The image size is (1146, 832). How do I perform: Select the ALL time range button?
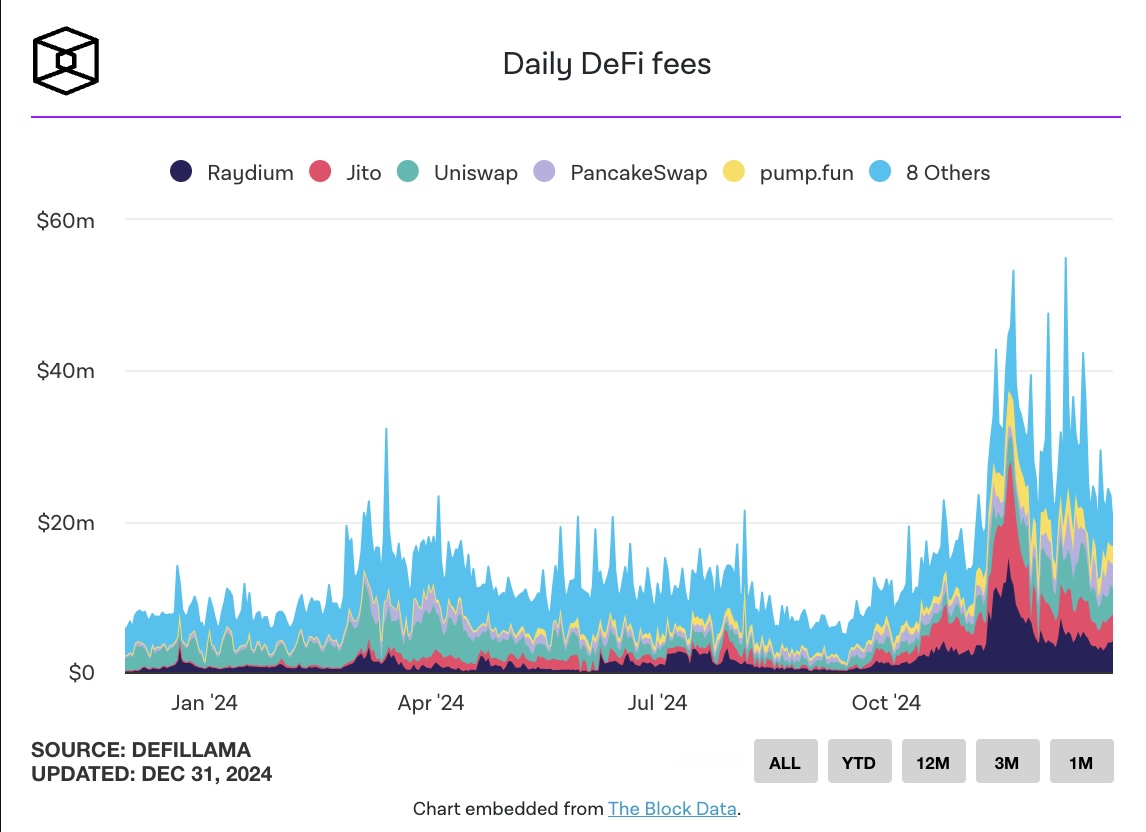tap(786, 761)
